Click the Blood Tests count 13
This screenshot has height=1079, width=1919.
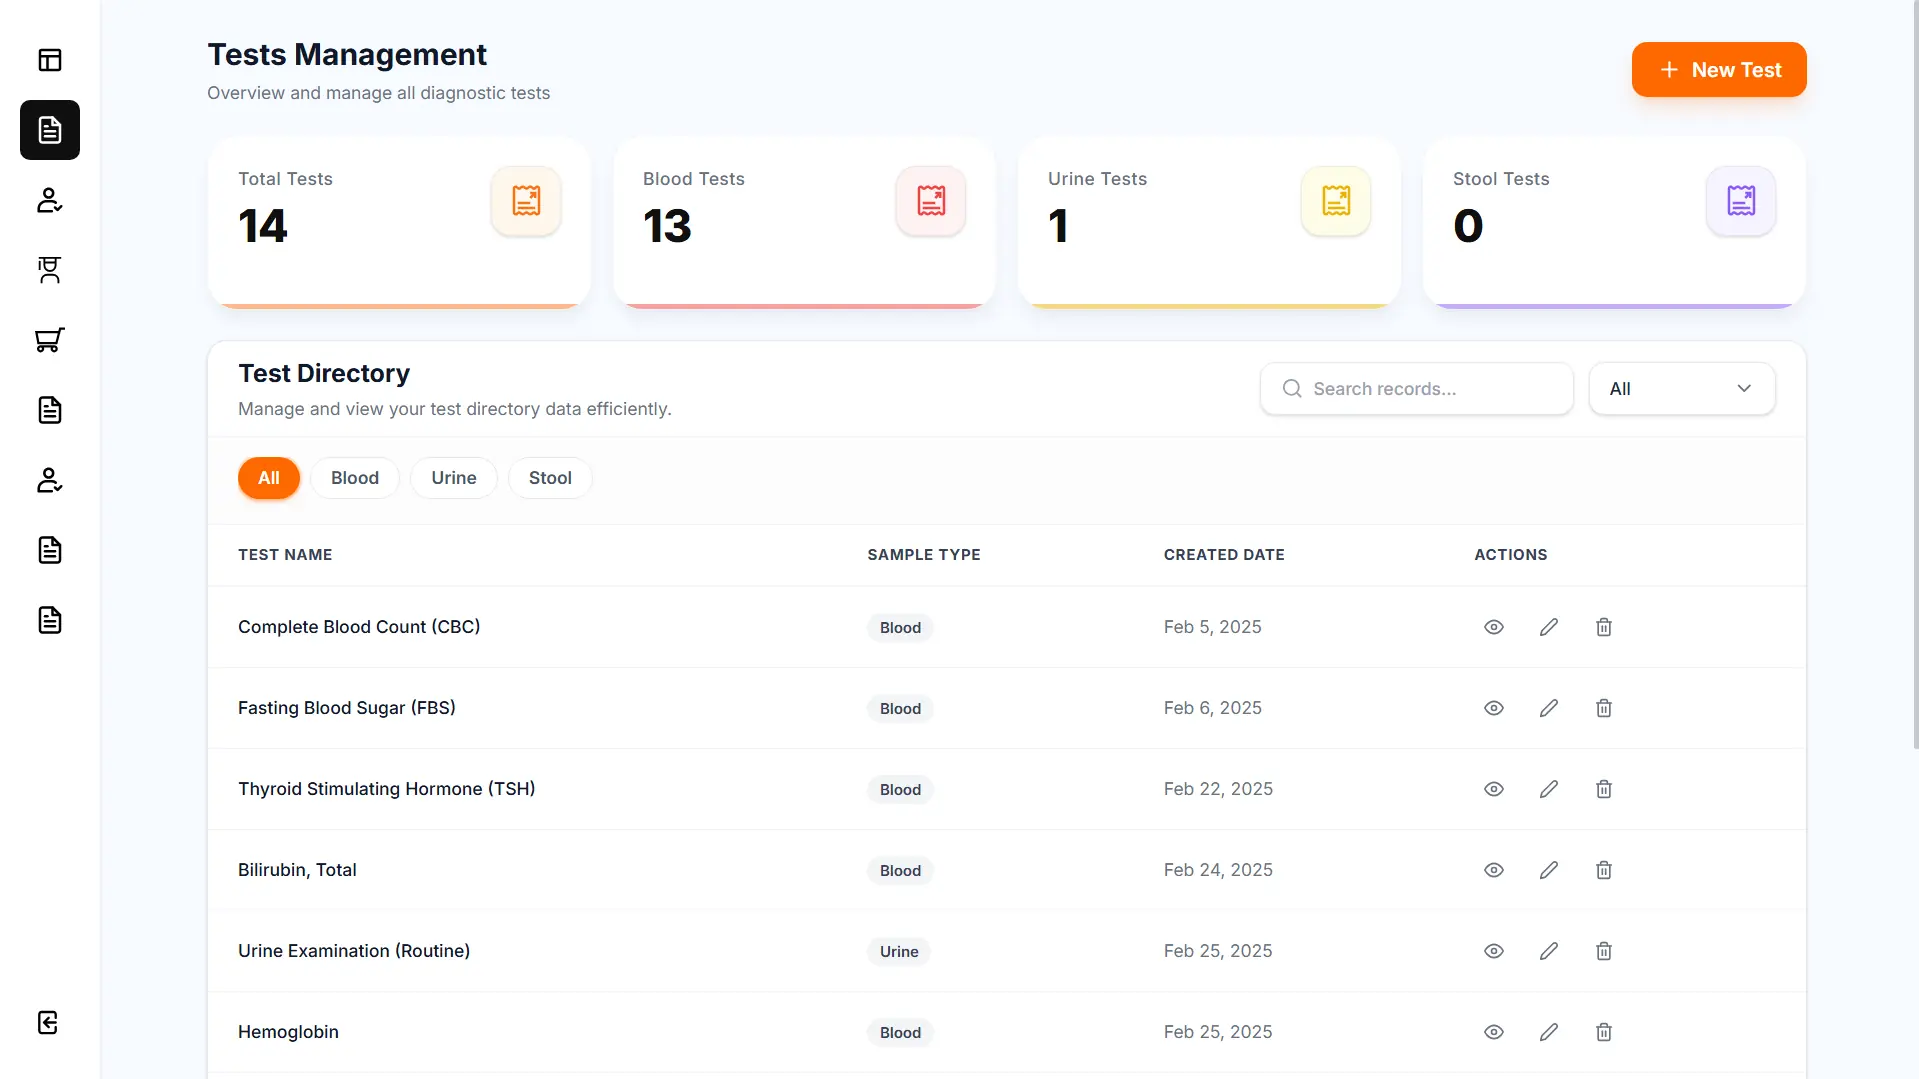[x=667, y=226]
